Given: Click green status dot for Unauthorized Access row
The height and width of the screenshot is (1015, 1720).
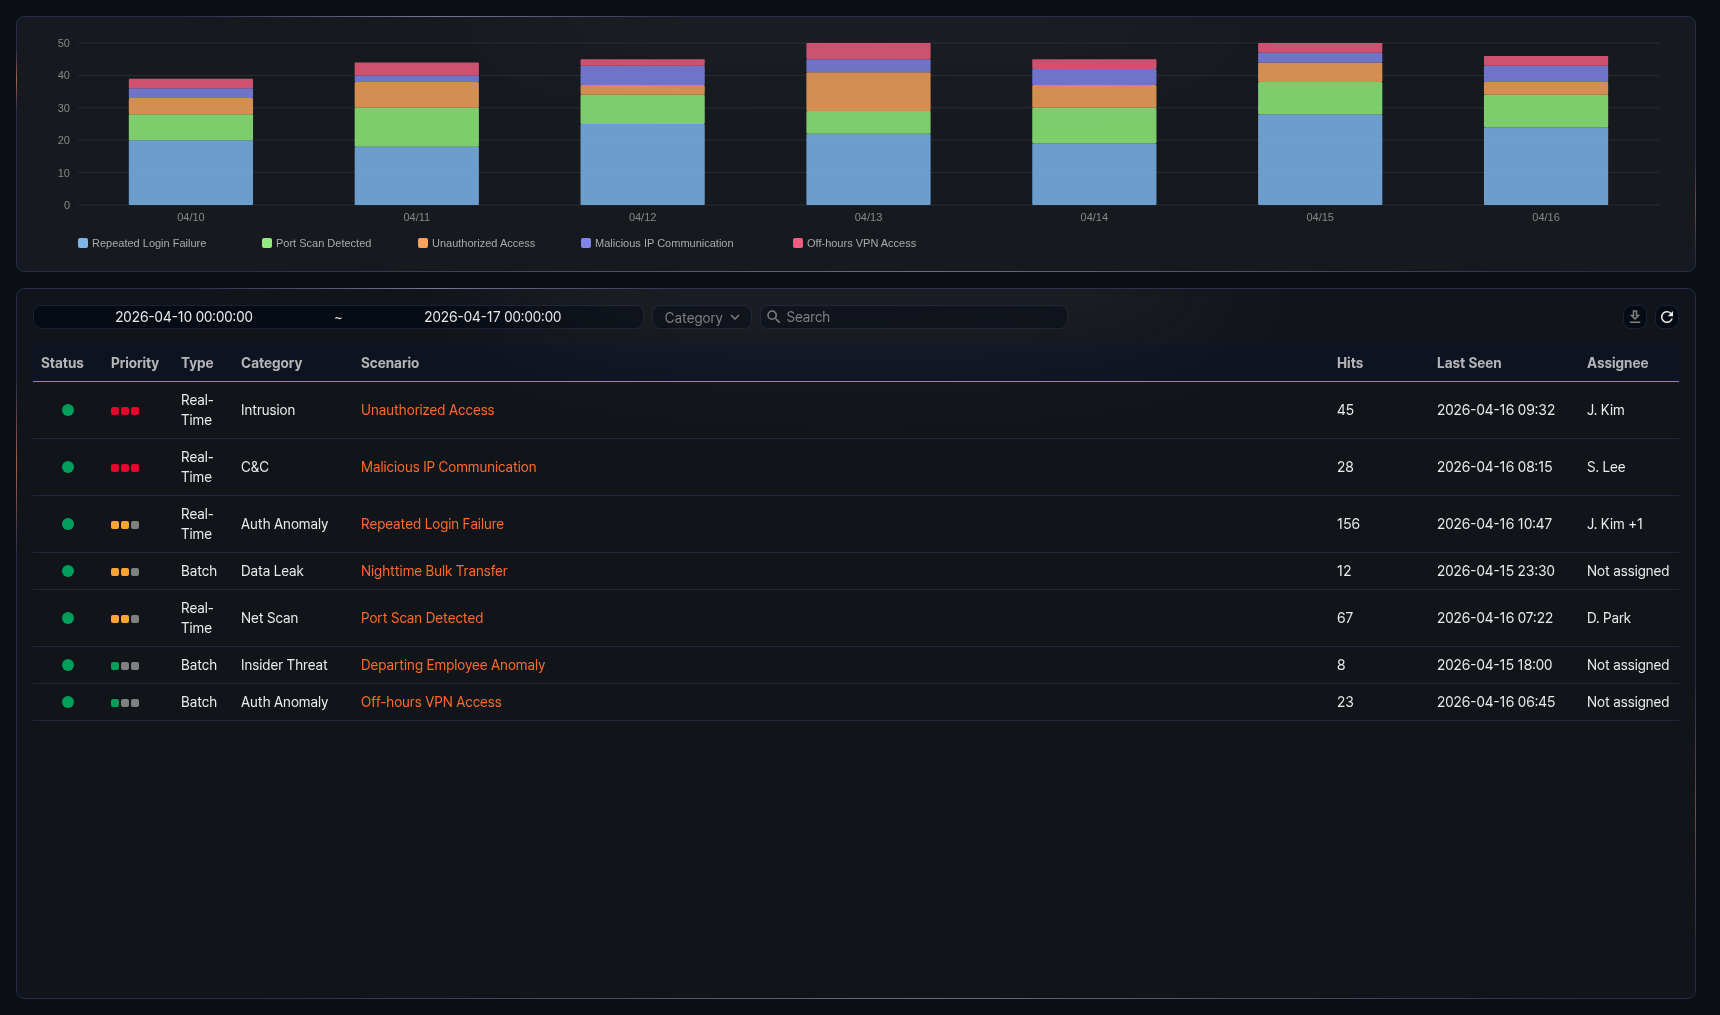Looking at the screenshot, I should click(68, 410).
